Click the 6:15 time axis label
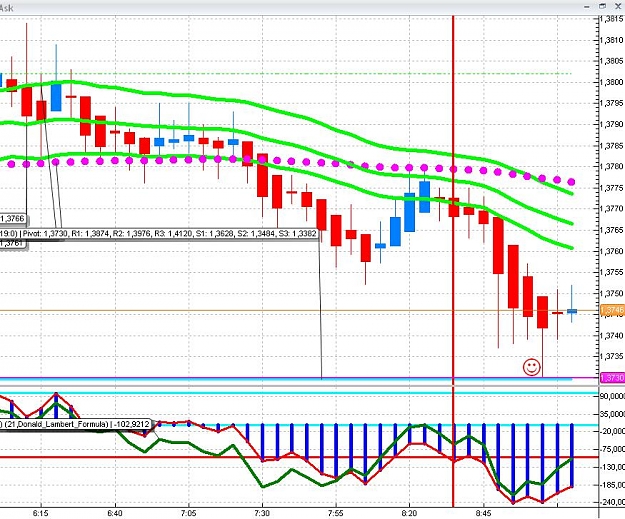The height and width of the screenshot is (519, 625). point(41,513)
